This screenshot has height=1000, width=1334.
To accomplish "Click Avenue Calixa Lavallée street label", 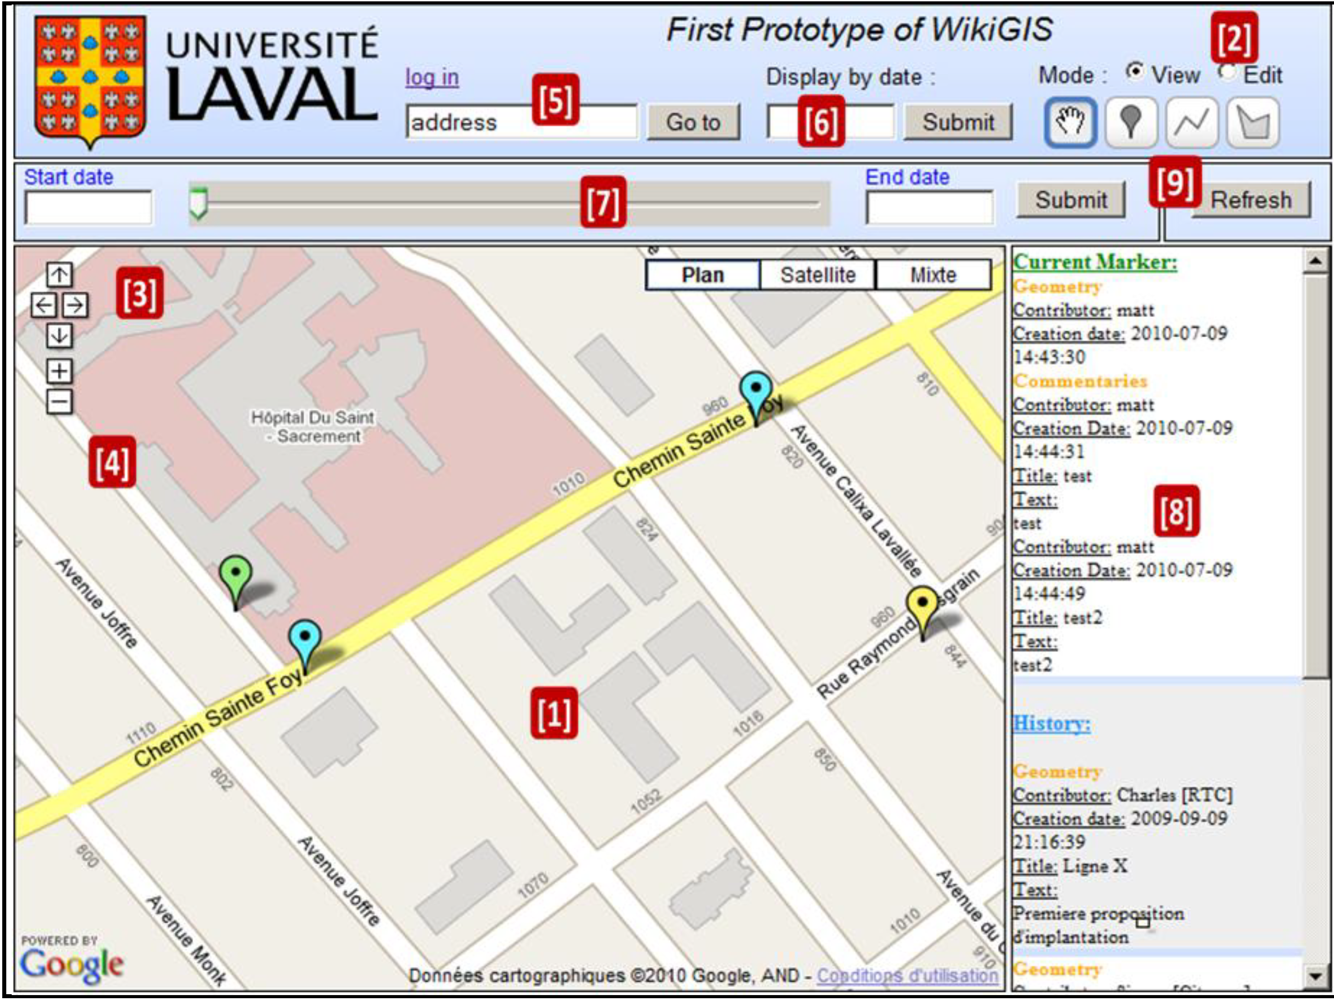I will pos(856,502).
